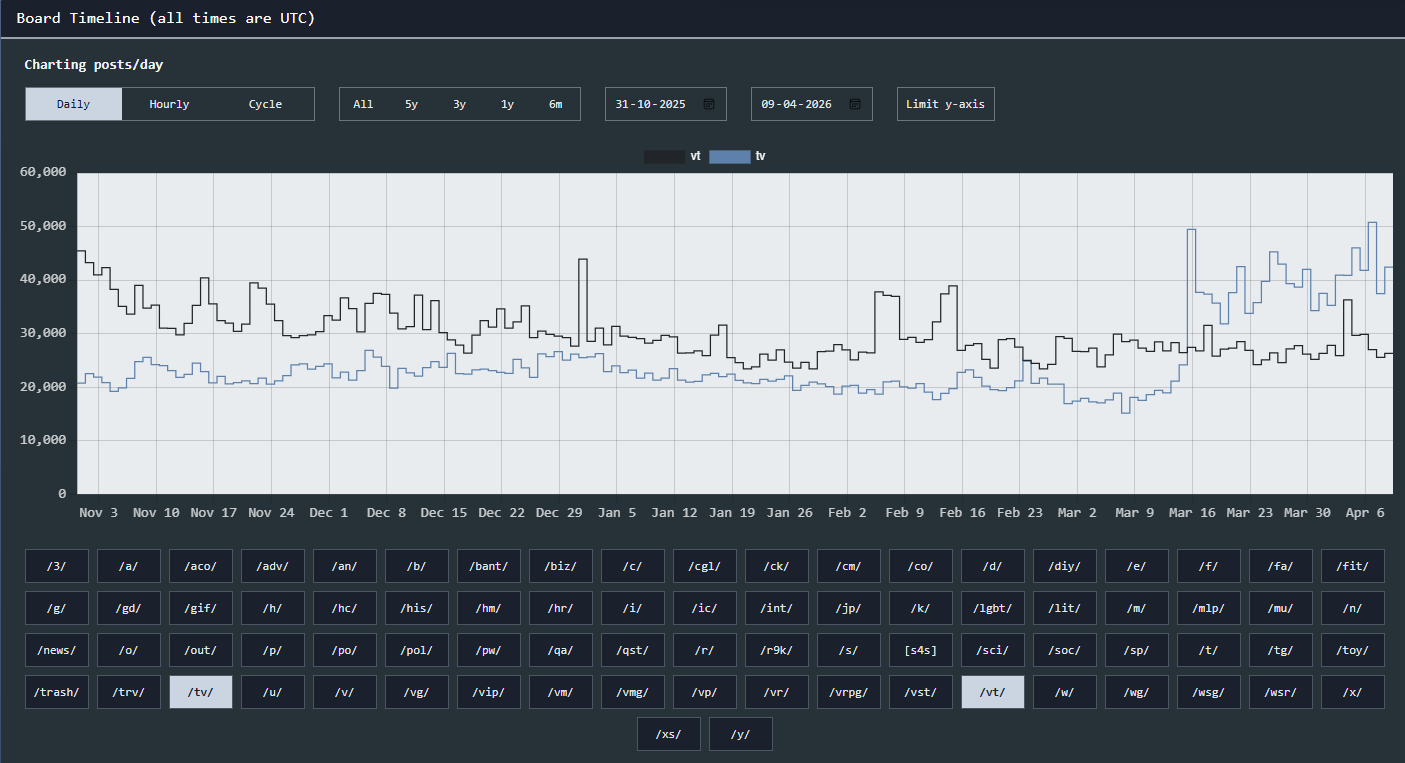Toggle the /vip/ board
This screenshot has height=763, width=1405.
[489, 692]
